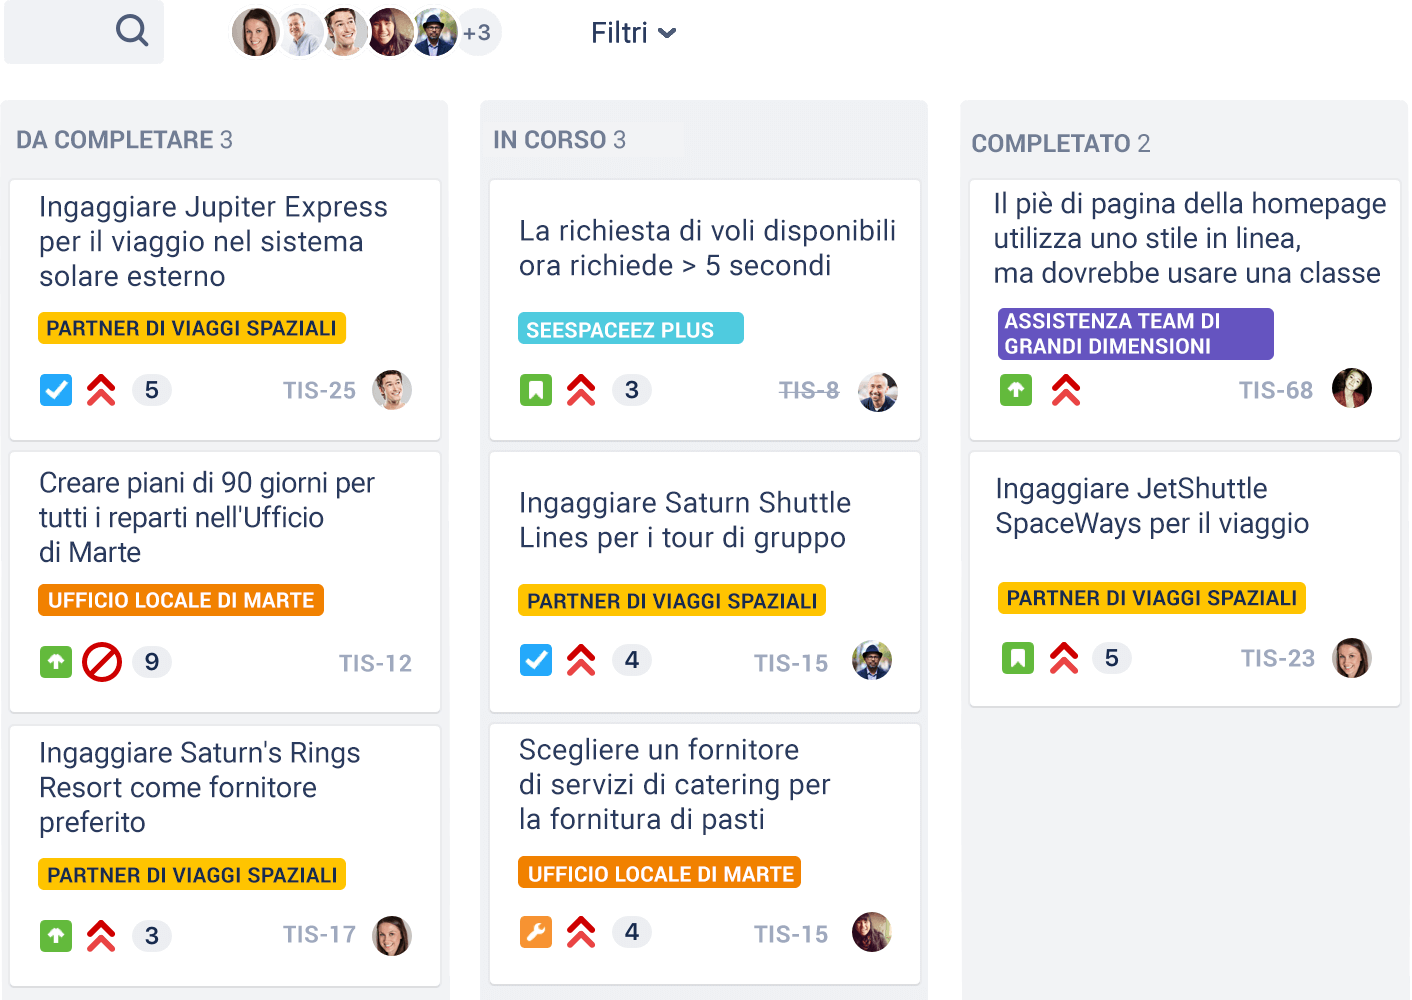Viewport: 1412px width, 1000px height.
Task: Click the green up-arrow icon on TIS-17
Action: (x=56, y=936)
